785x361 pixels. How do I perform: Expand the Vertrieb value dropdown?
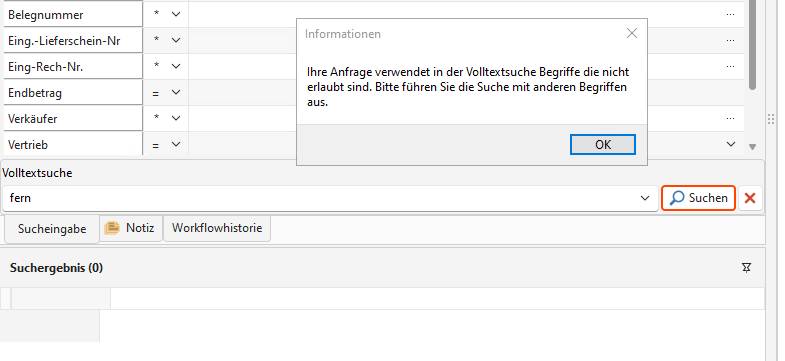coord(730,144)
